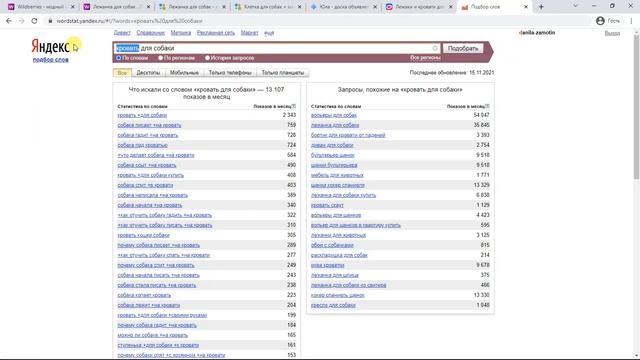Screen dimensions: 640x360
Task: Click the browser forward arrow
Action: (x=22, y=21)
